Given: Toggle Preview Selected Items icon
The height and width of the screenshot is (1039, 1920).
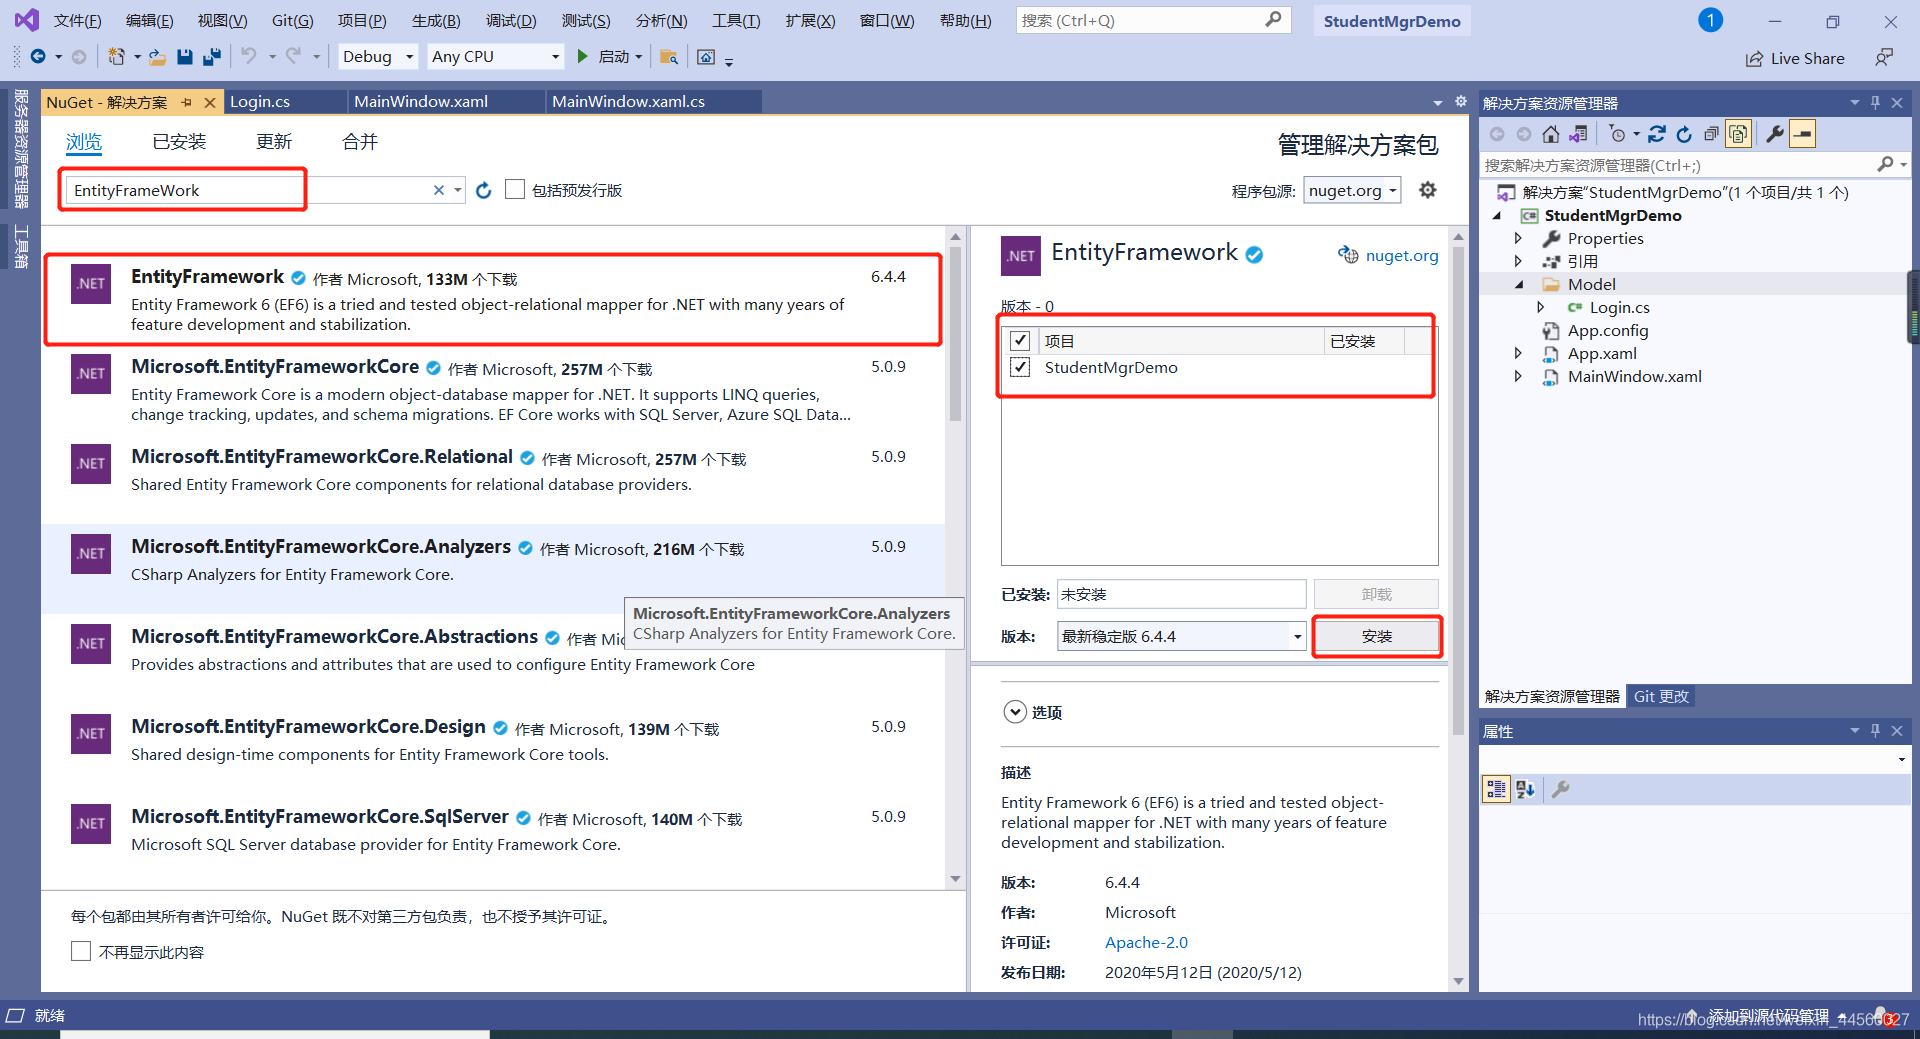Looking at the screenshot, I should click(1803, 134).
